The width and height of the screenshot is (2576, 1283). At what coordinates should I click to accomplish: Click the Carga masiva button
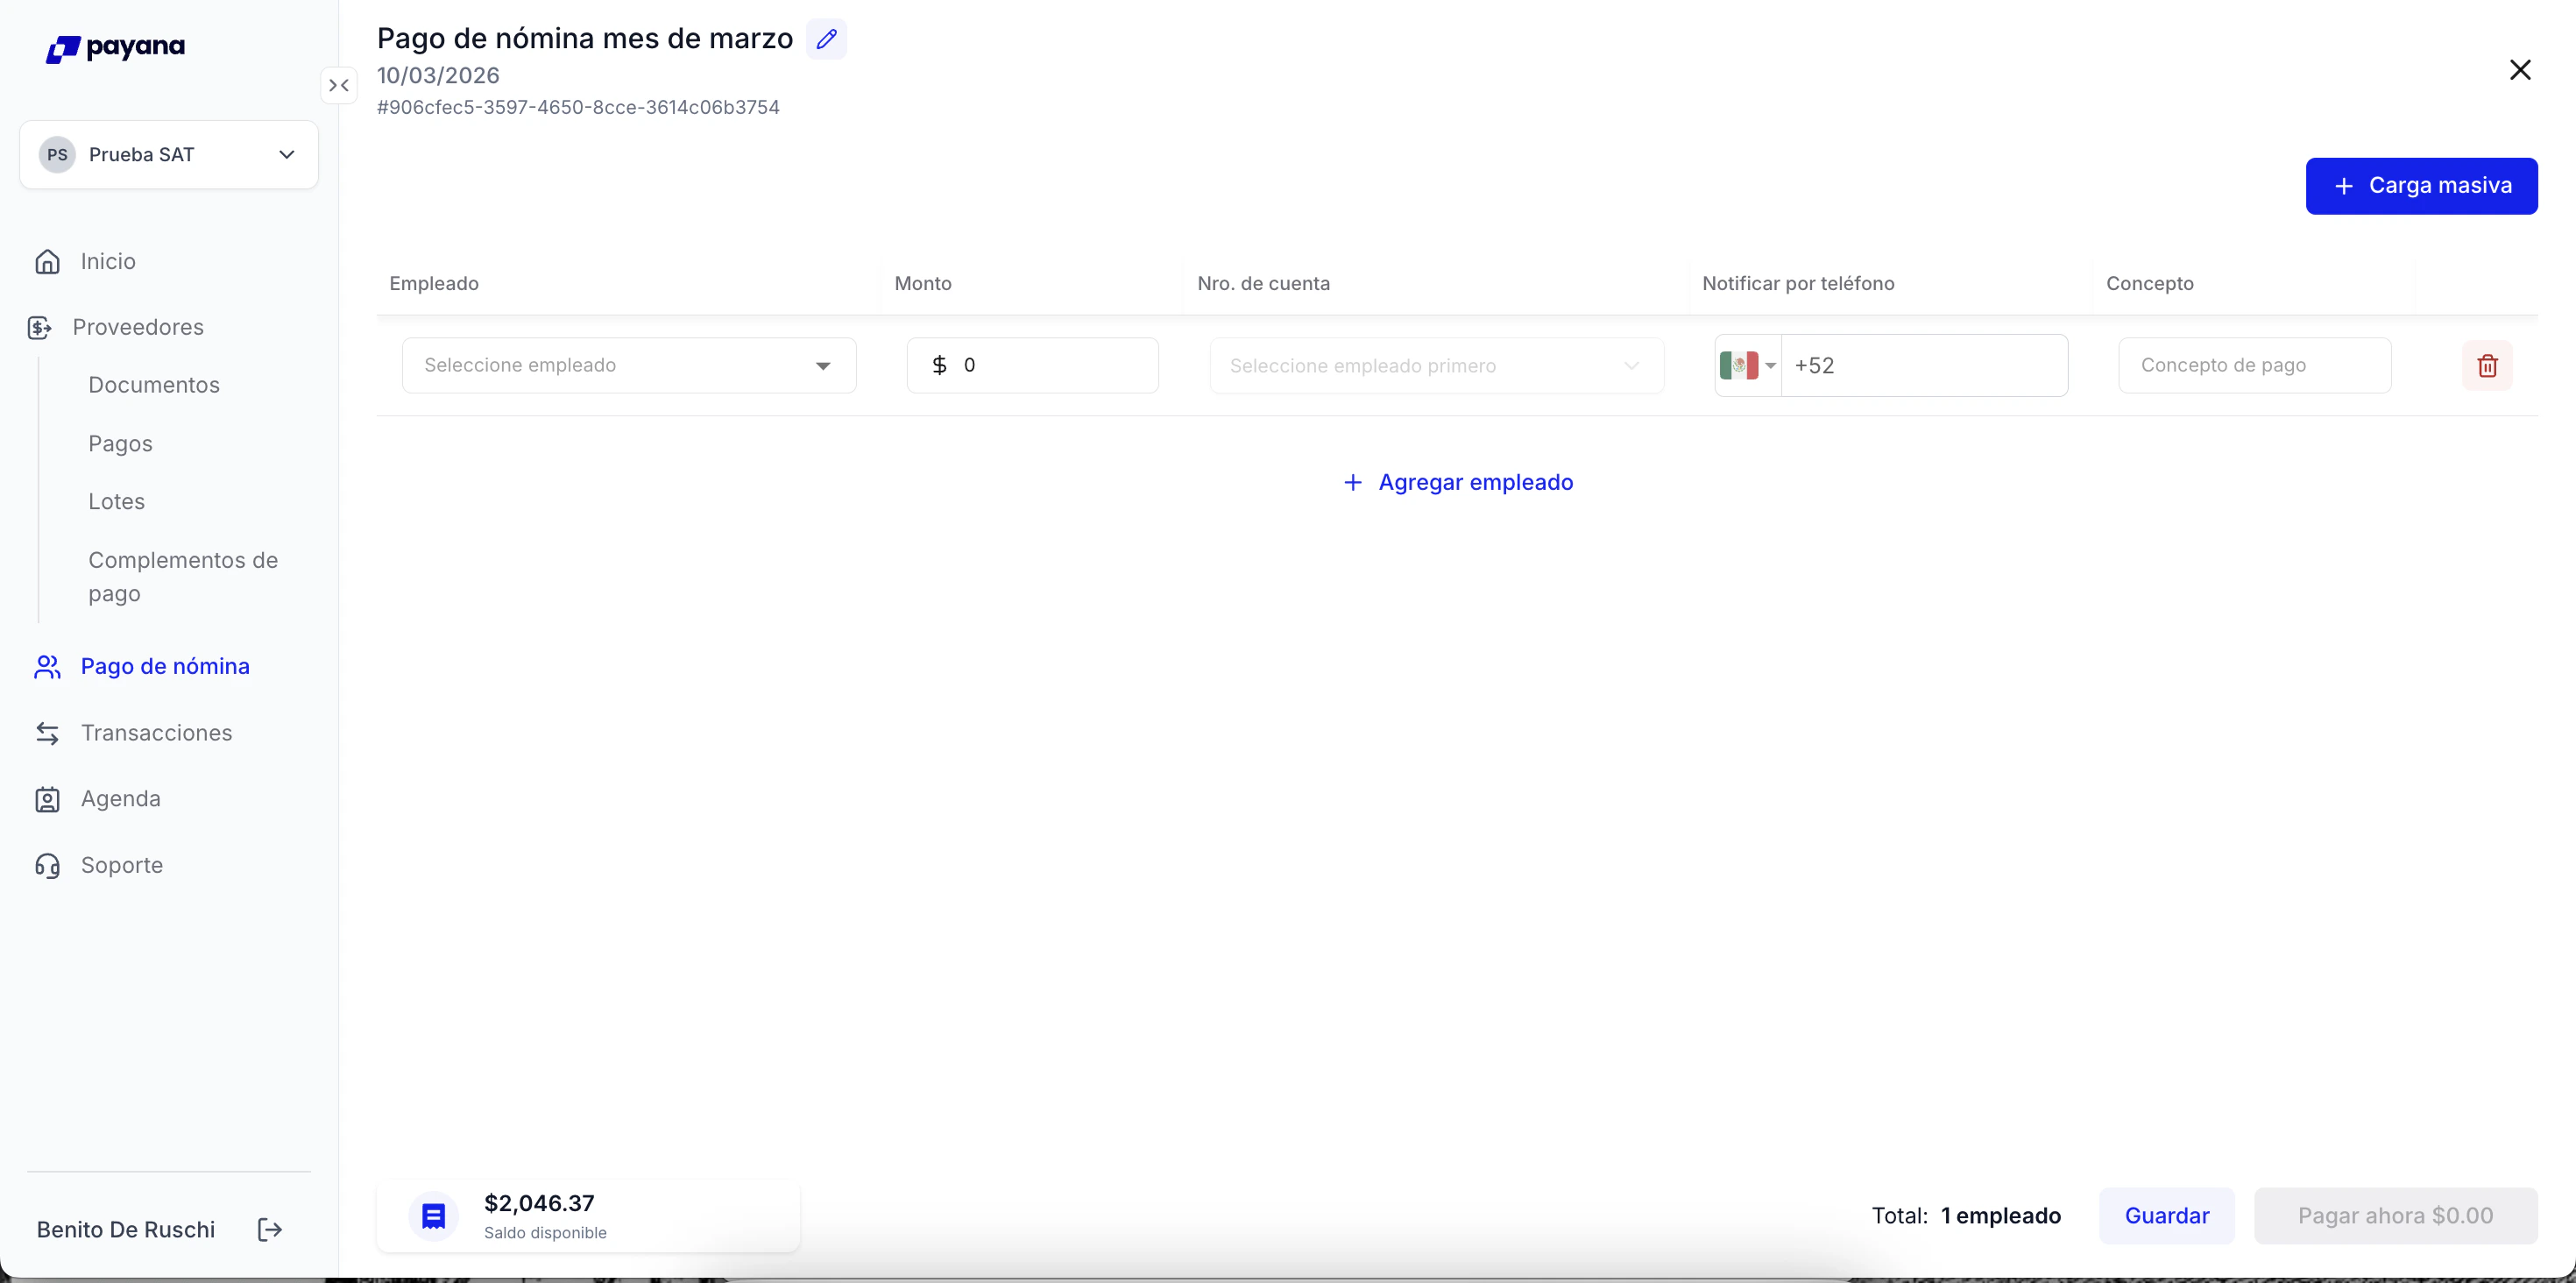[2421, 186]
